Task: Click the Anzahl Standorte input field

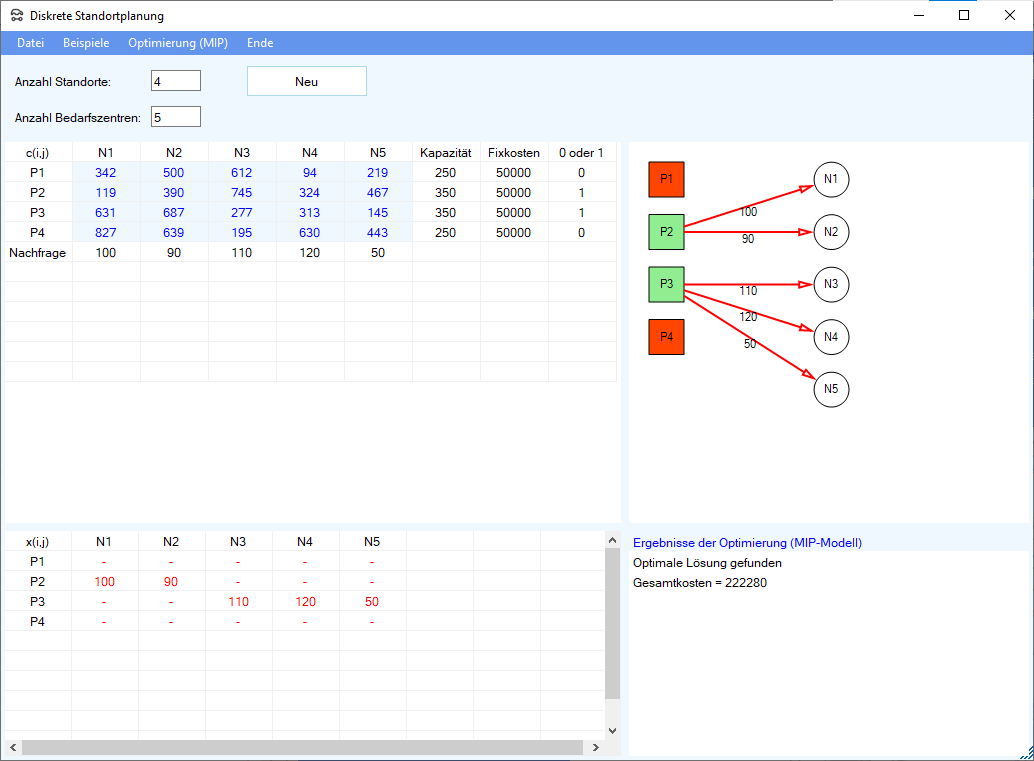Action: tap(176, 81)
